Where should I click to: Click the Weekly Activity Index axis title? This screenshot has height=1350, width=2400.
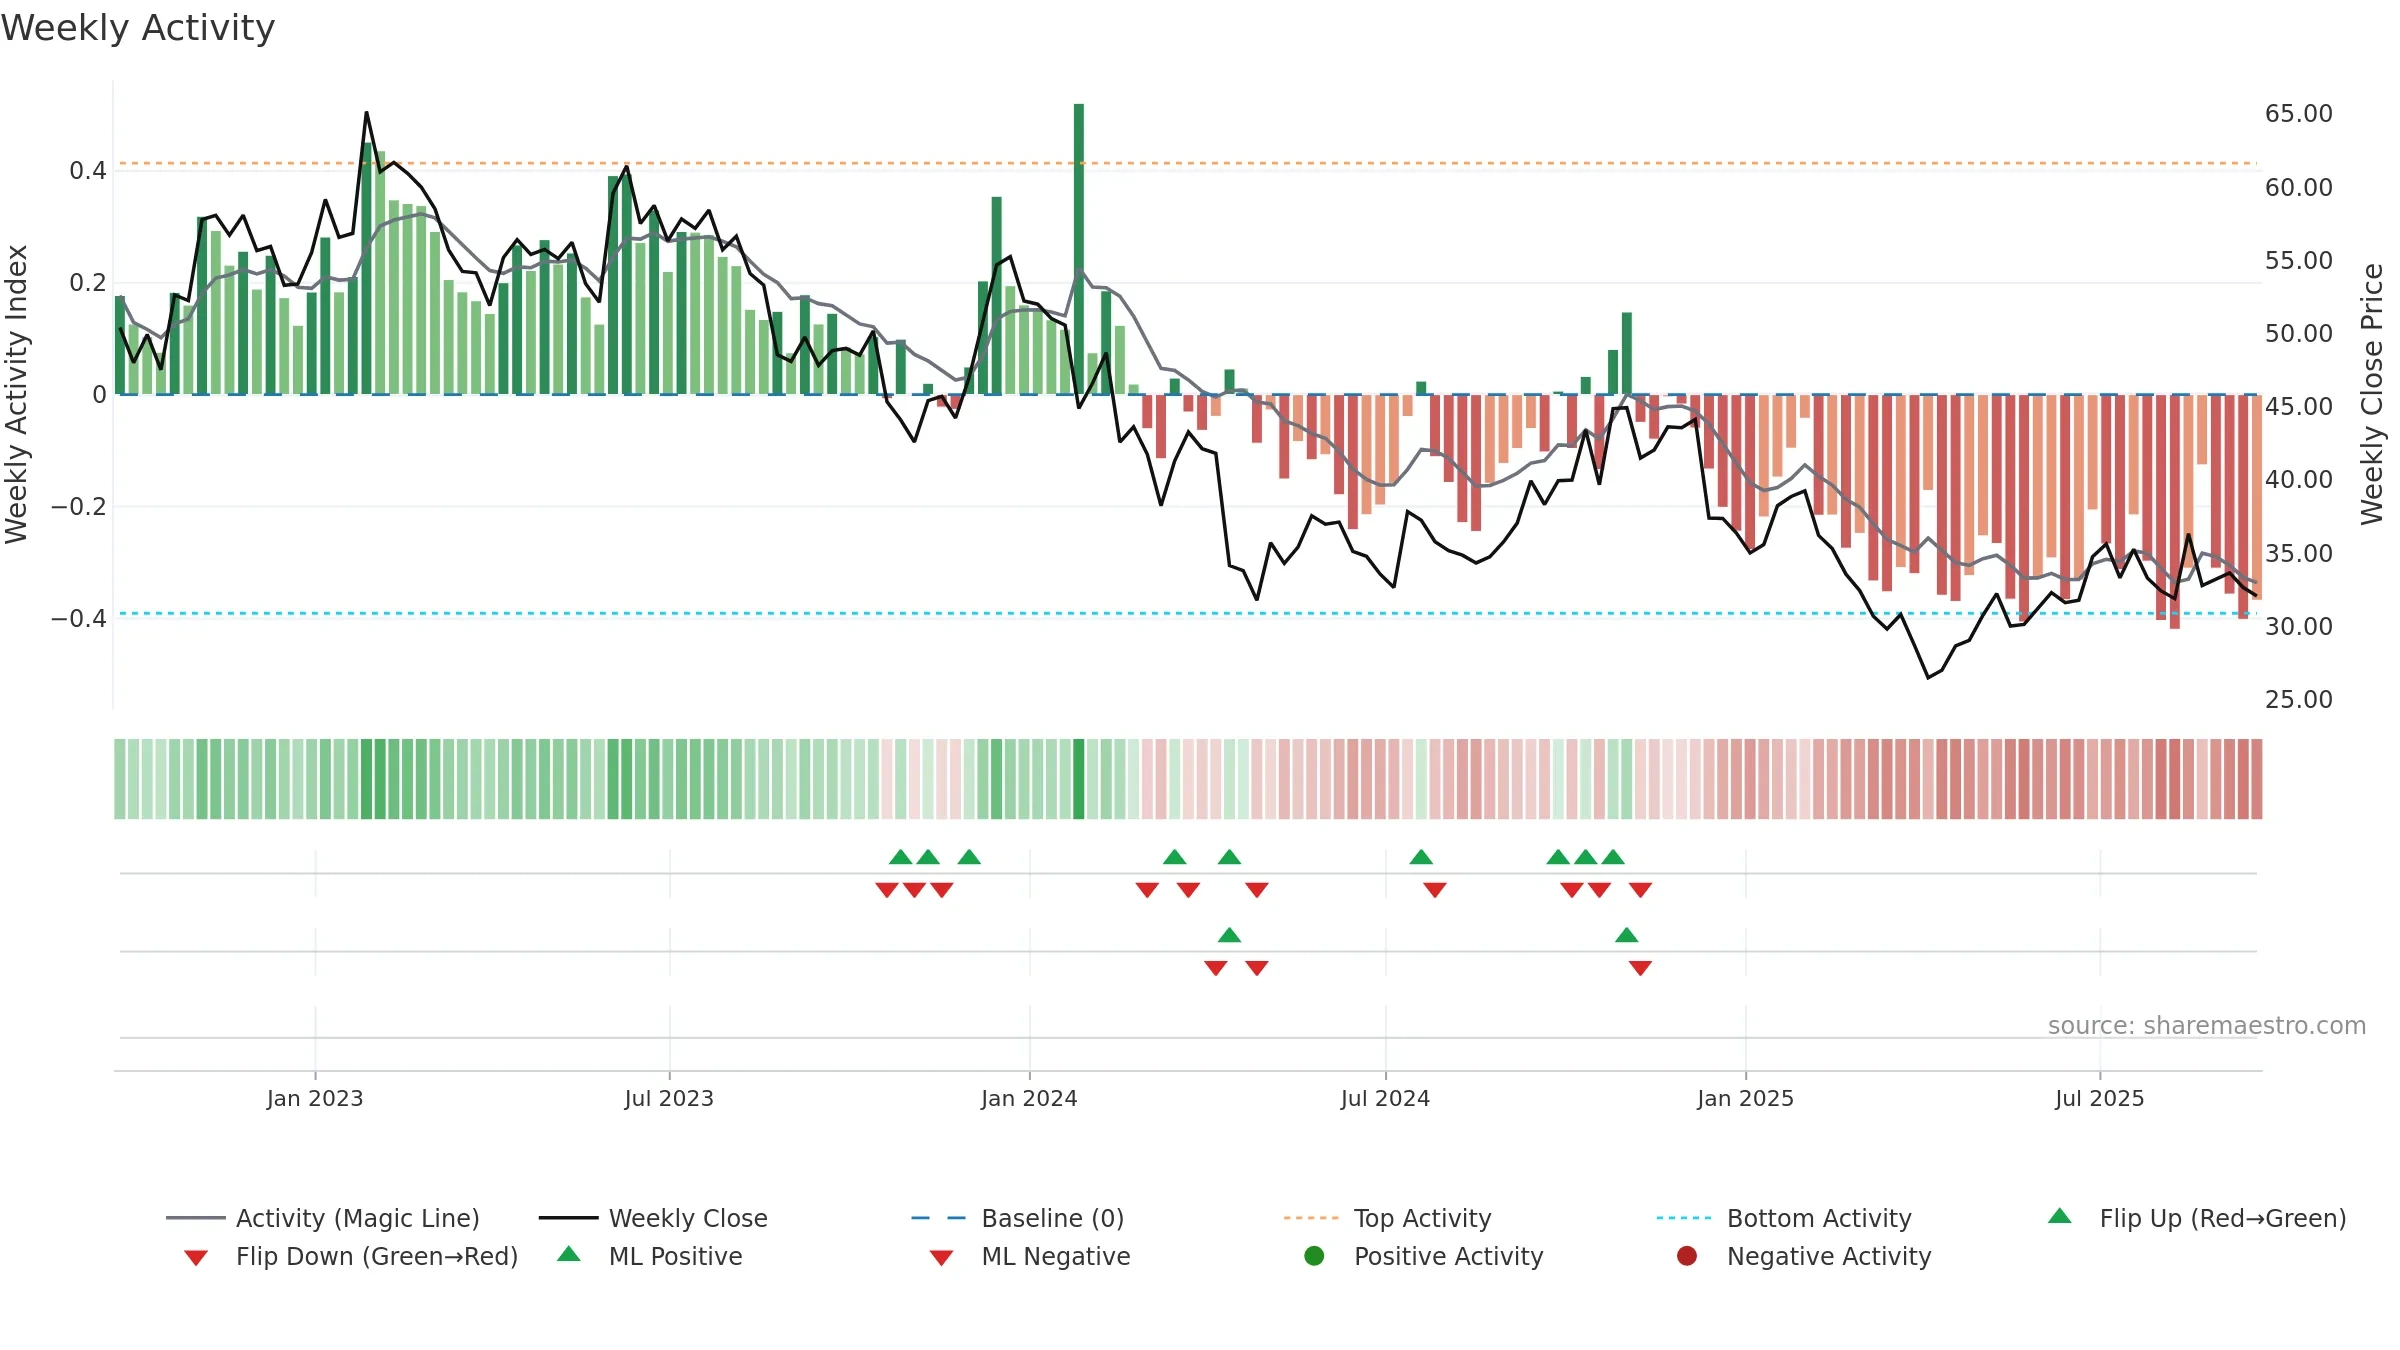pyautogui.click(x=17, y=394)
